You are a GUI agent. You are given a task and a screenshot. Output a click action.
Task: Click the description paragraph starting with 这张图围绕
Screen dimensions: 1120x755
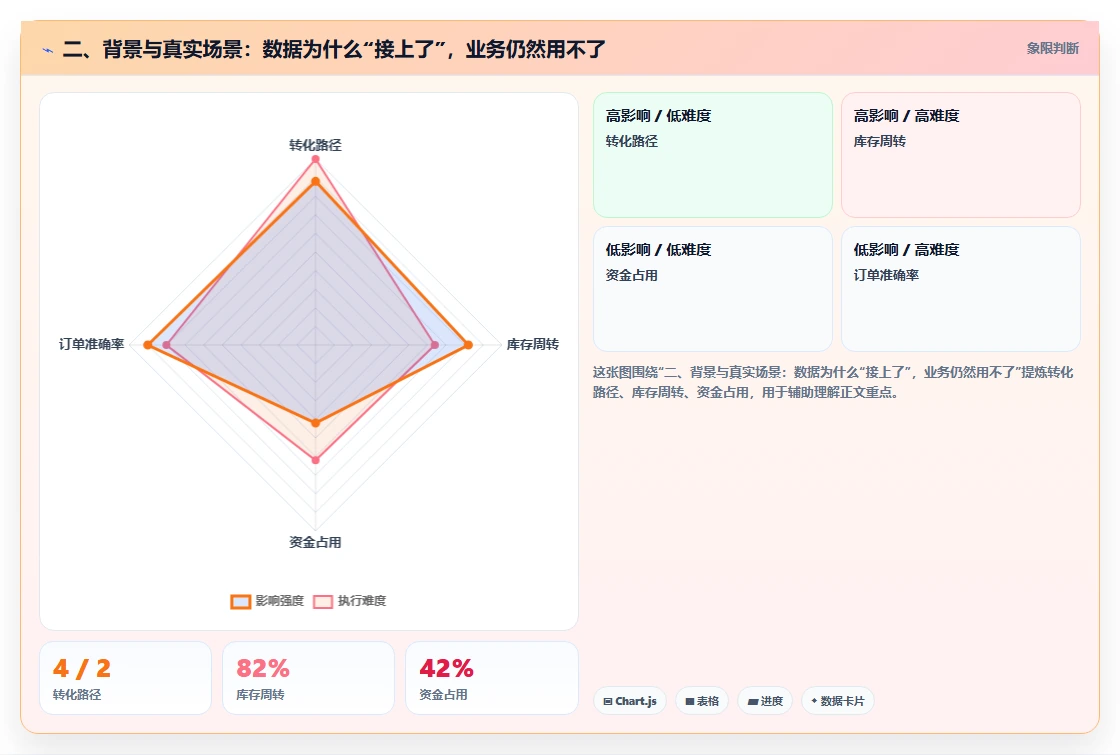833,382
